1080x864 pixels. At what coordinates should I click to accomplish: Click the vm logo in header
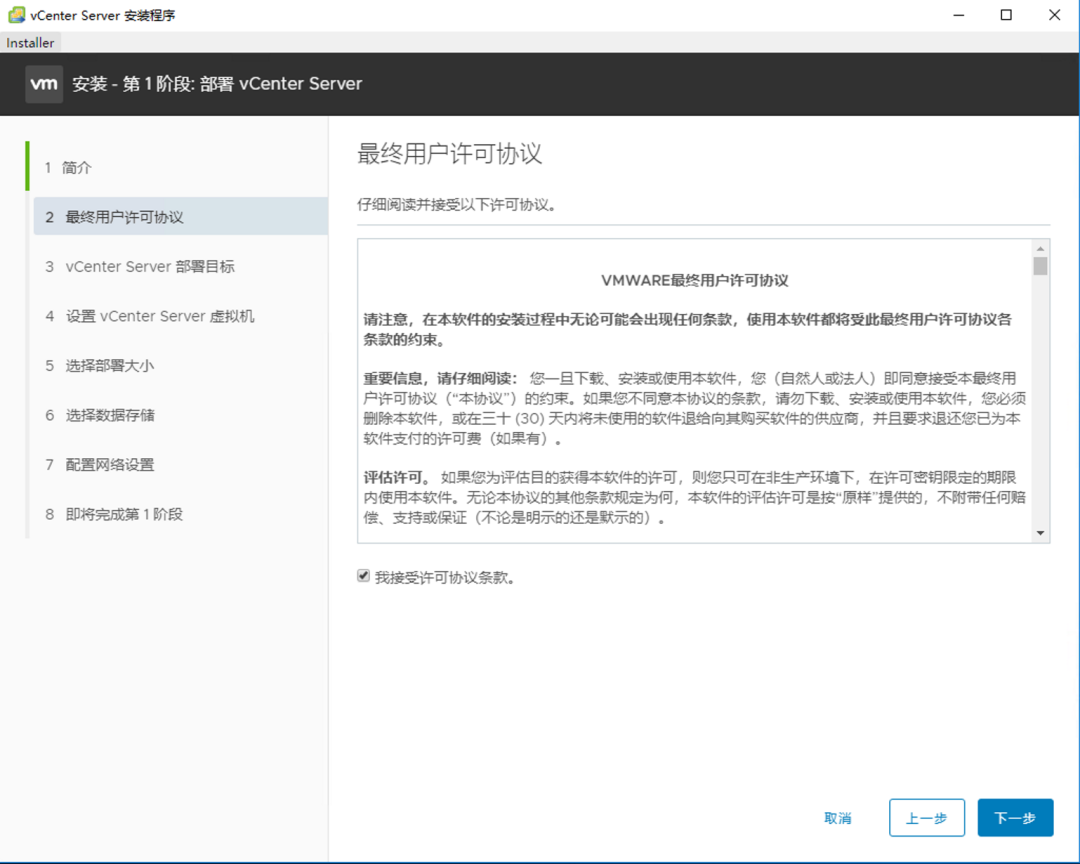coord(44,84)
